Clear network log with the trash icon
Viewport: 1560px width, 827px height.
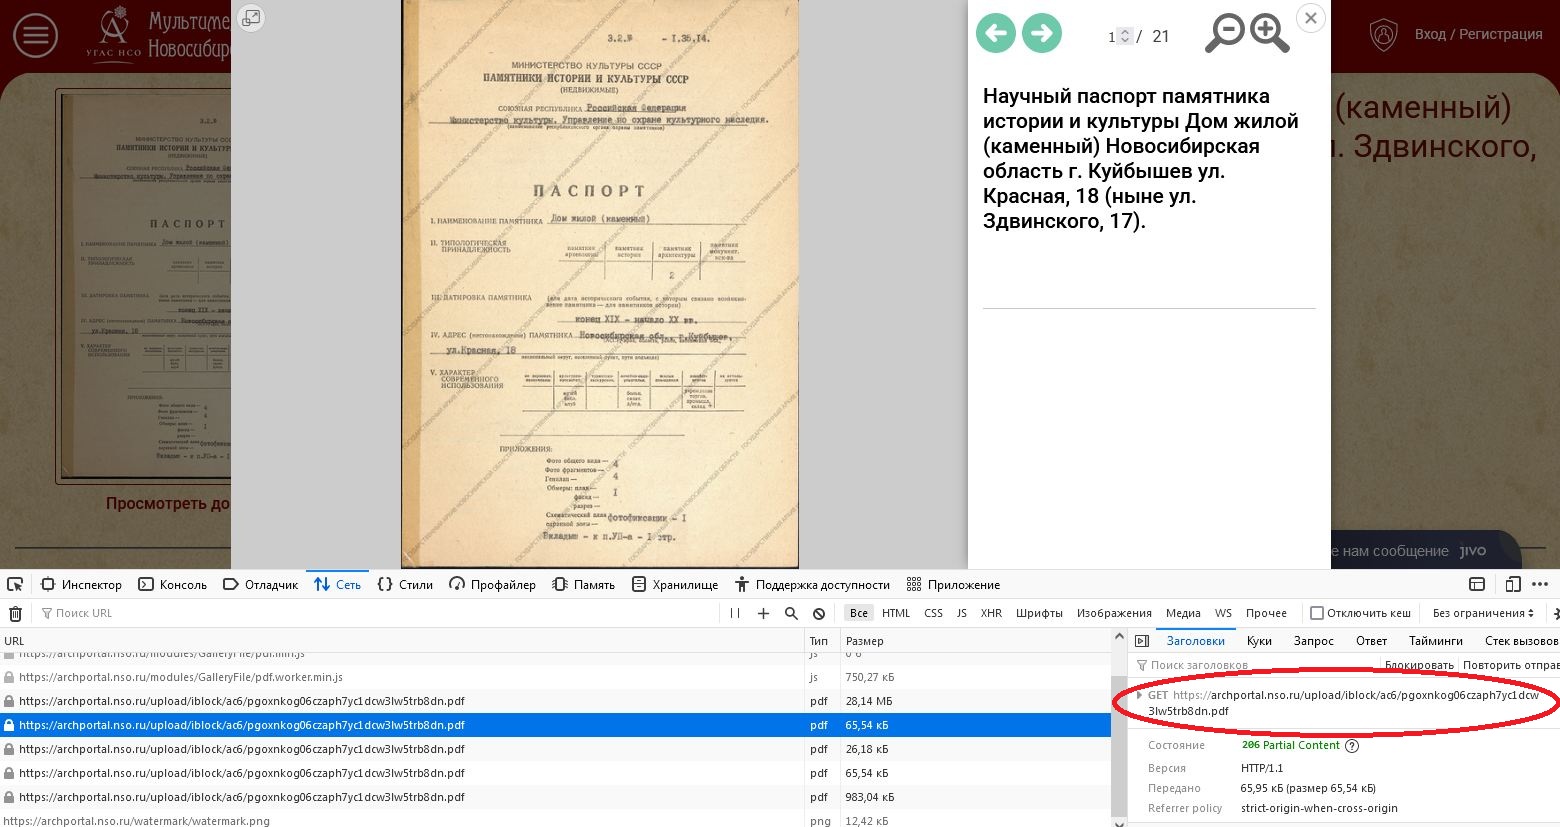point(15,613)
